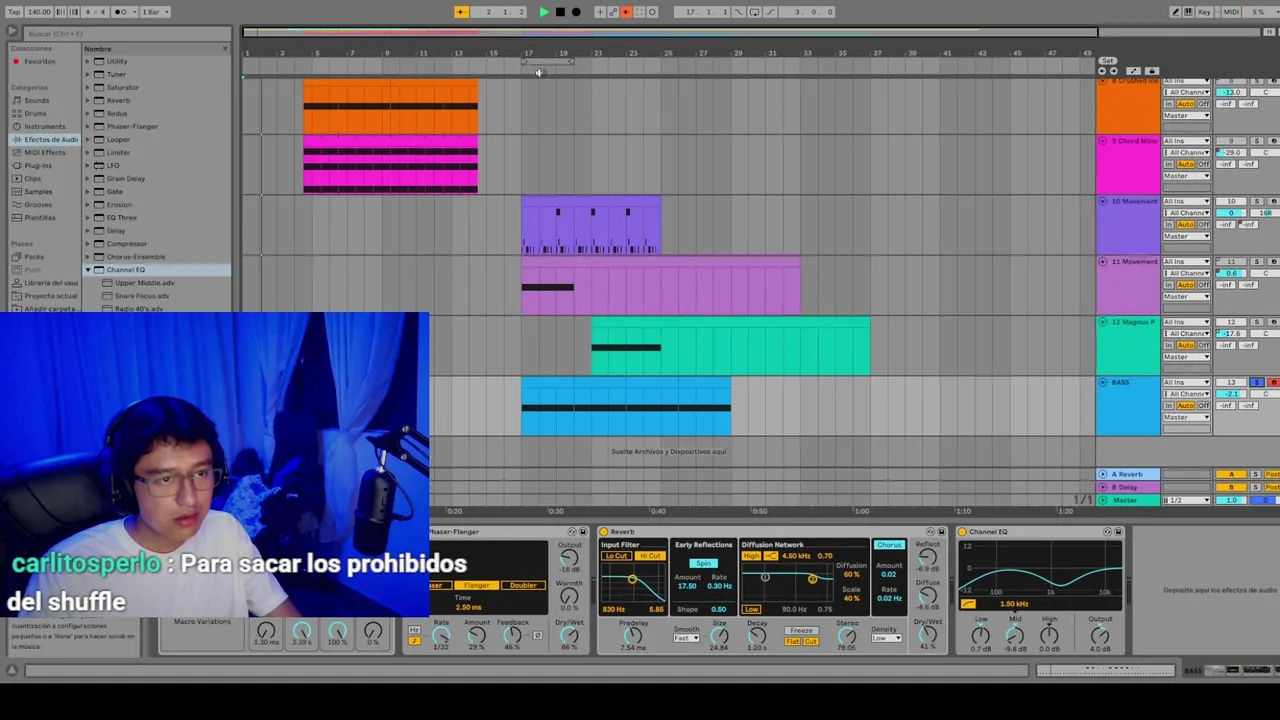Open Favoritos collection in browser

(40, 61)
